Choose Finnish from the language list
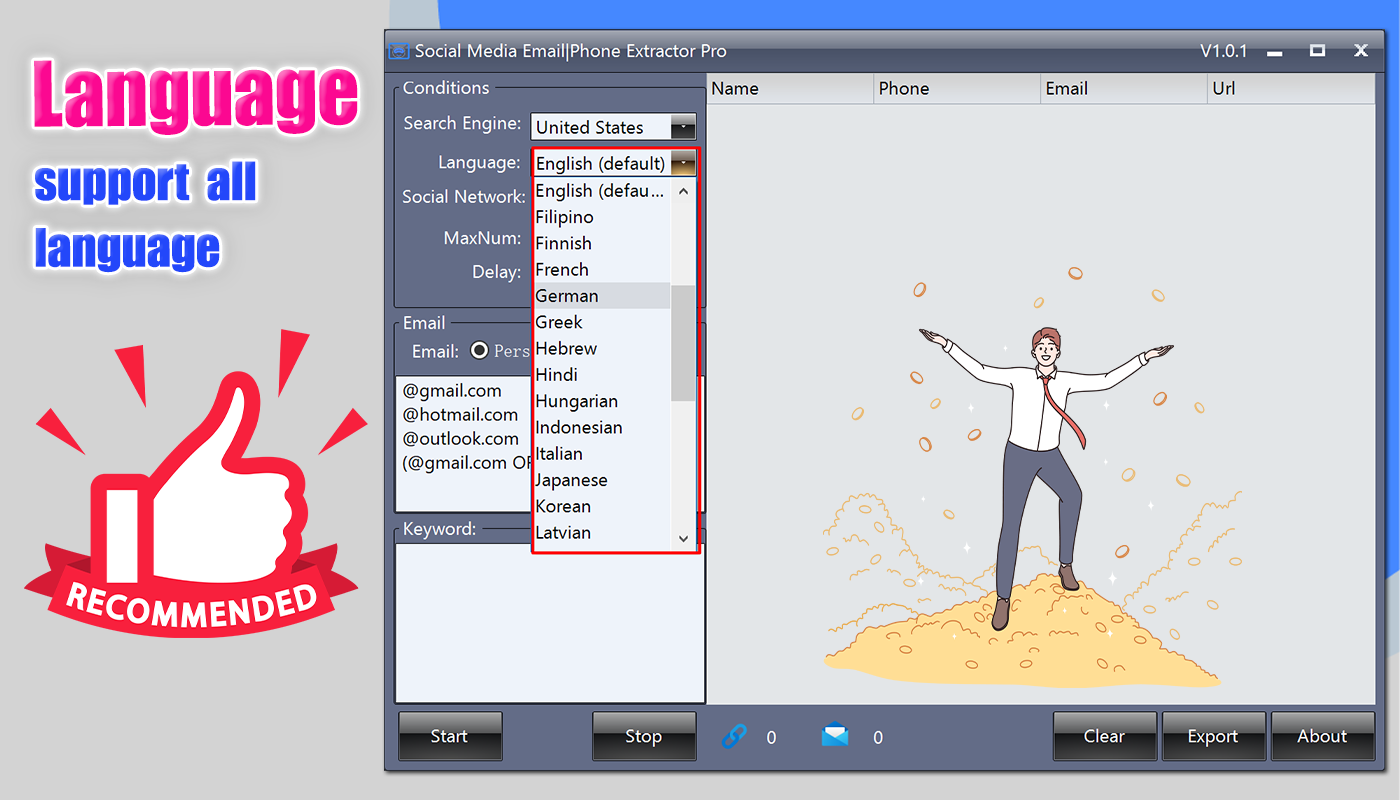This screenshot has width=1400, height=800. [601, 243]
